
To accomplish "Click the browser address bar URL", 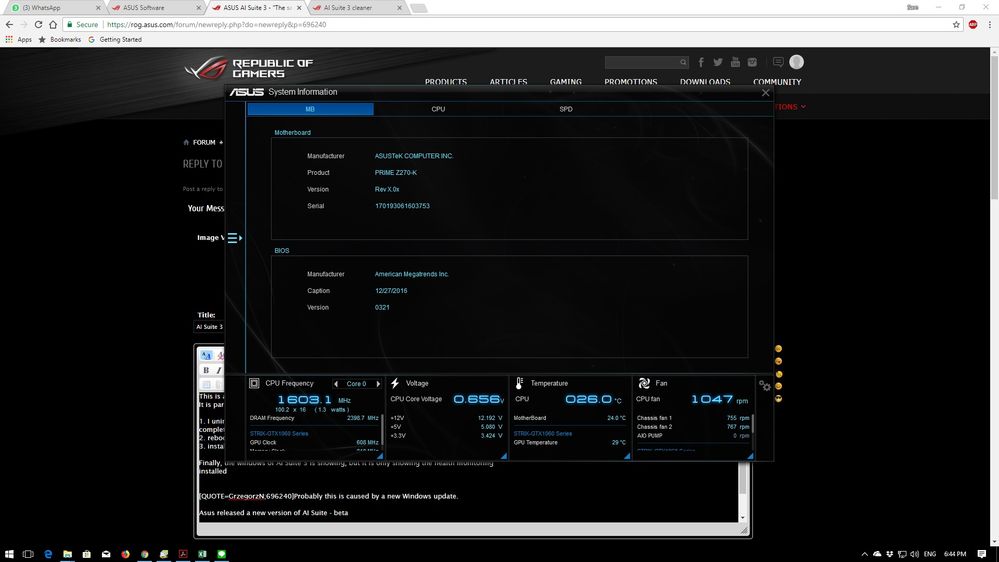I will coord(217,24).
